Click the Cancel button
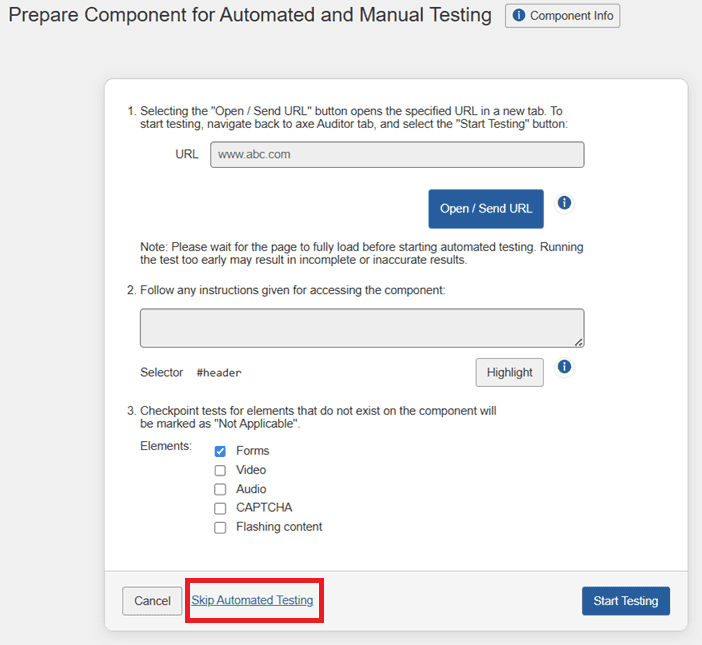The height and width of the screenshot is (645, 702). (x=152, y=601)
